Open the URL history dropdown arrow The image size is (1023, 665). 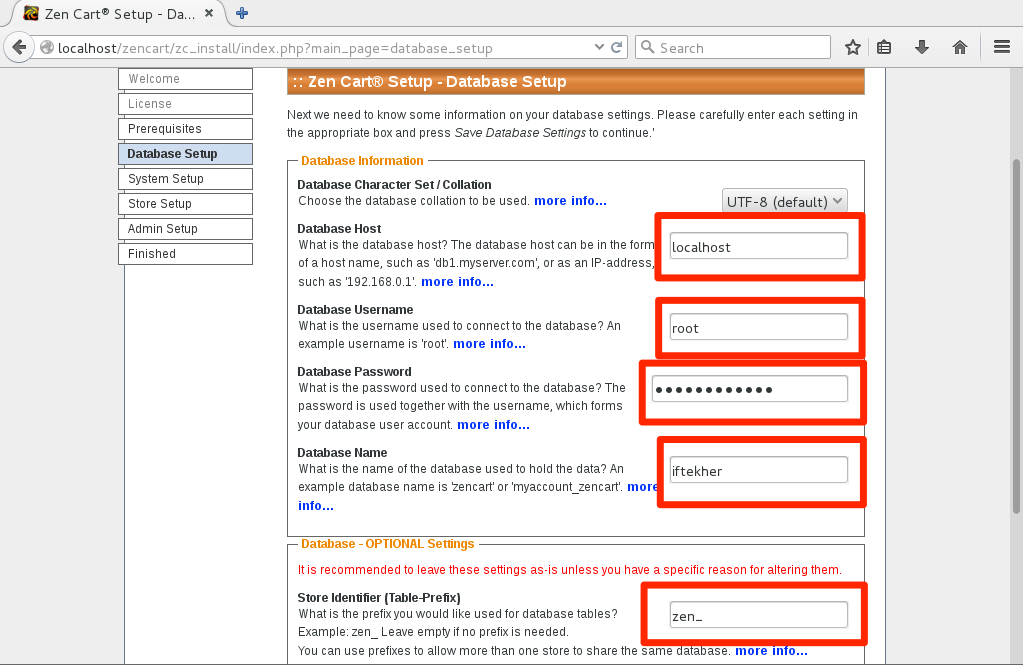[x=599, y=47]
